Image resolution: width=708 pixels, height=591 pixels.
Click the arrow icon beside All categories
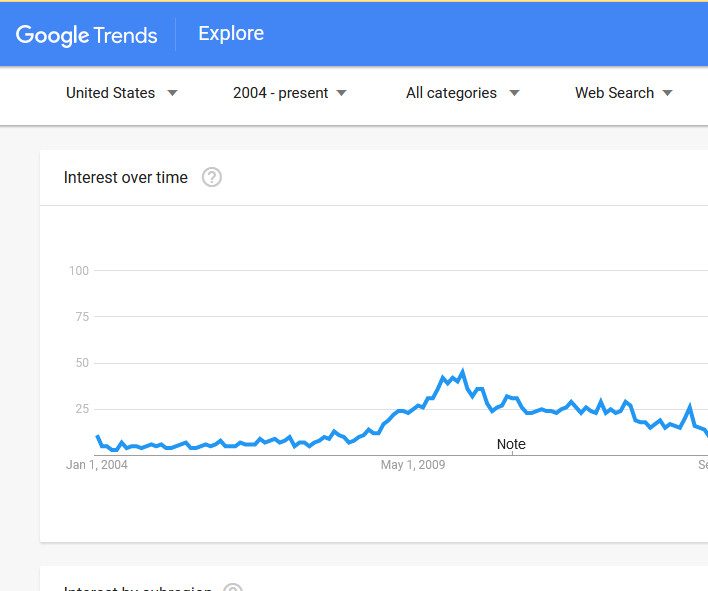pyautogui.click(x=514, y=93)
